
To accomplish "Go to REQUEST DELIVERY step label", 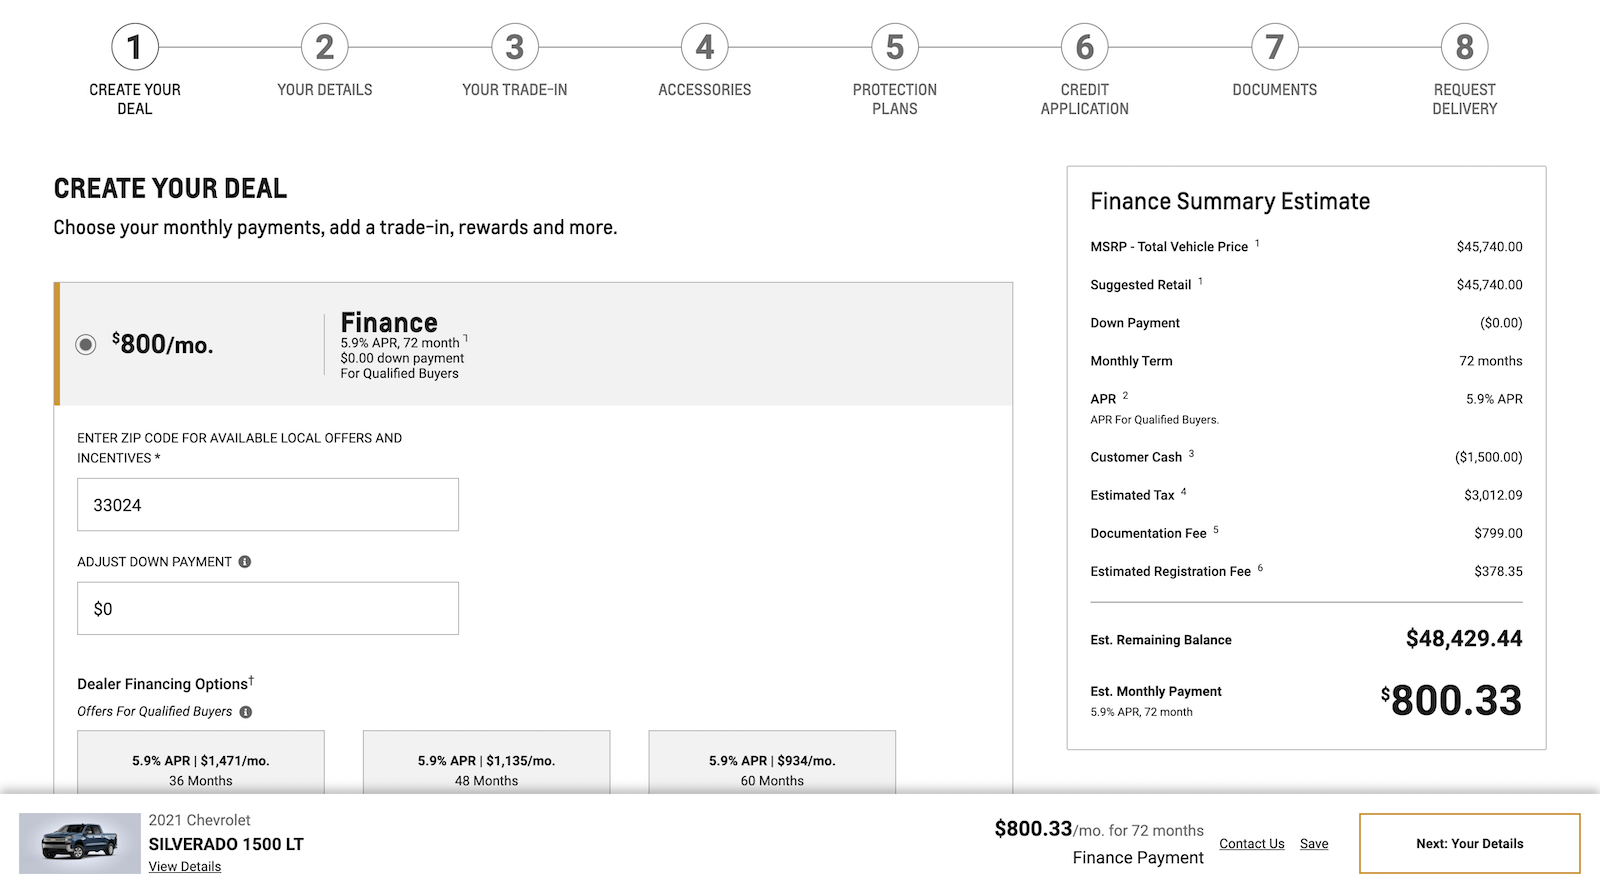I will 1465,99.
